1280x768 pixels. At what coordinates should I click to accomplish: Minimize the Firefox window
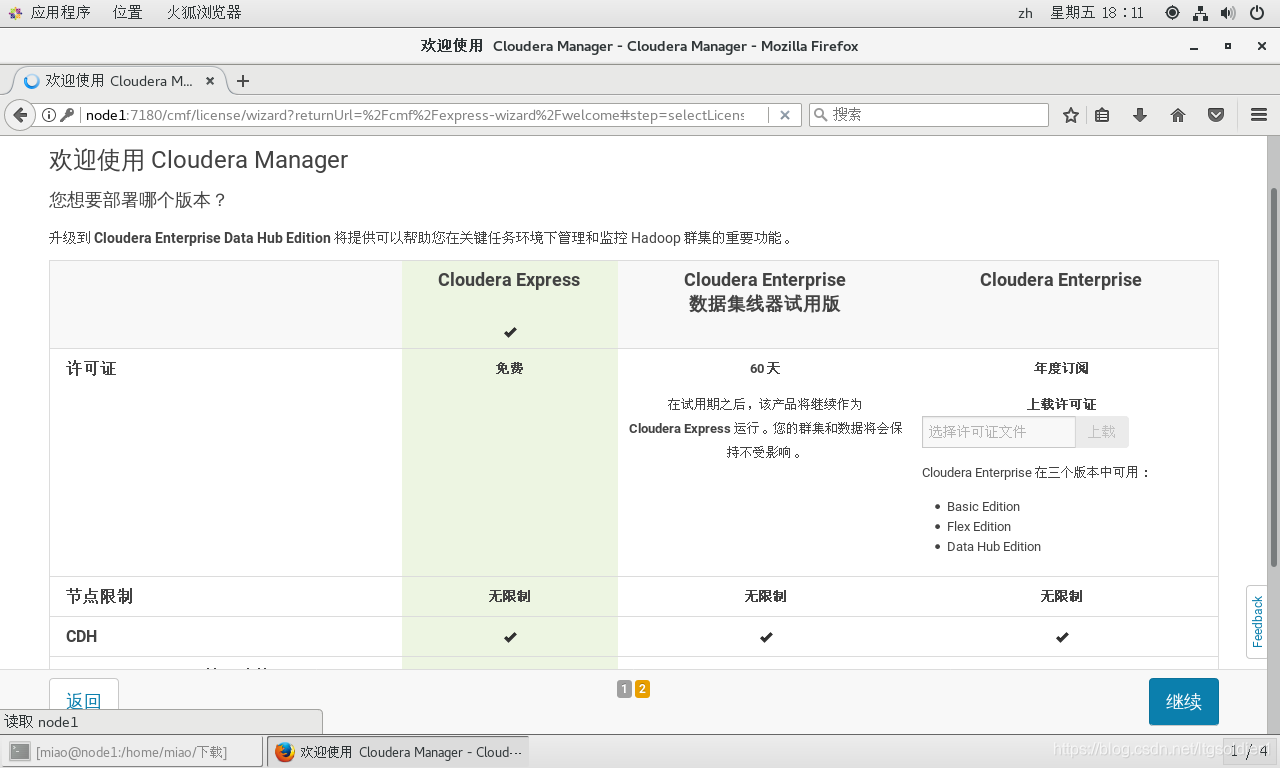[x=1194, y=47]
